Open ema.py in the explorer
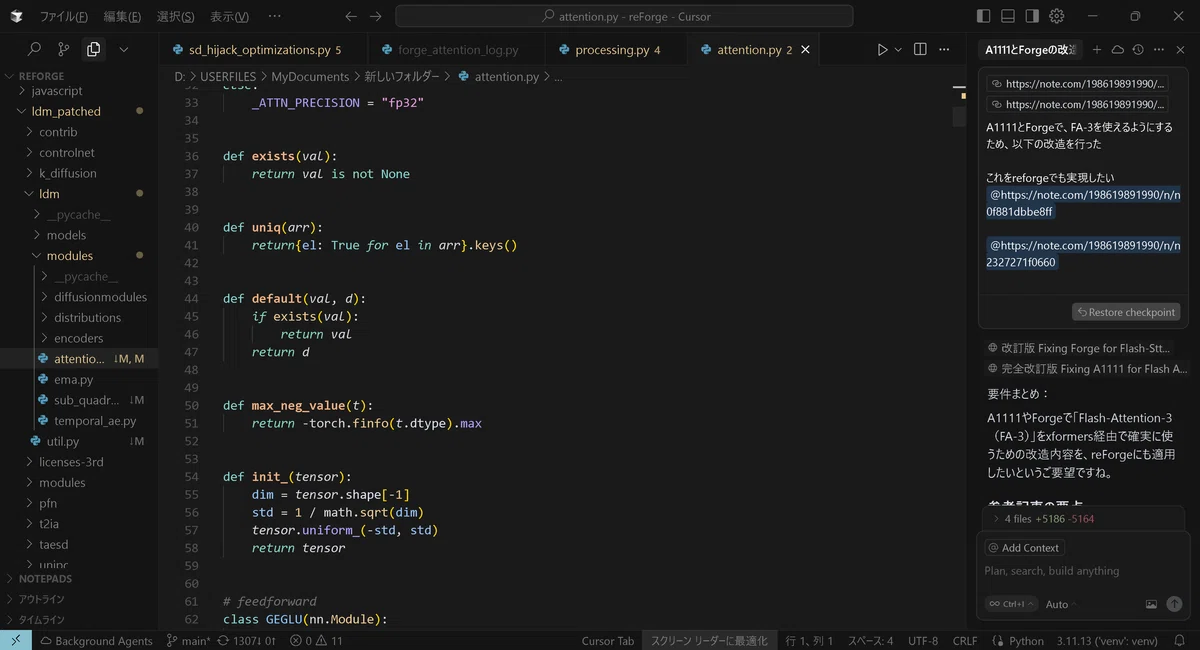The image size is (1200, 650). pyautogui.click(x=79, y=380)
